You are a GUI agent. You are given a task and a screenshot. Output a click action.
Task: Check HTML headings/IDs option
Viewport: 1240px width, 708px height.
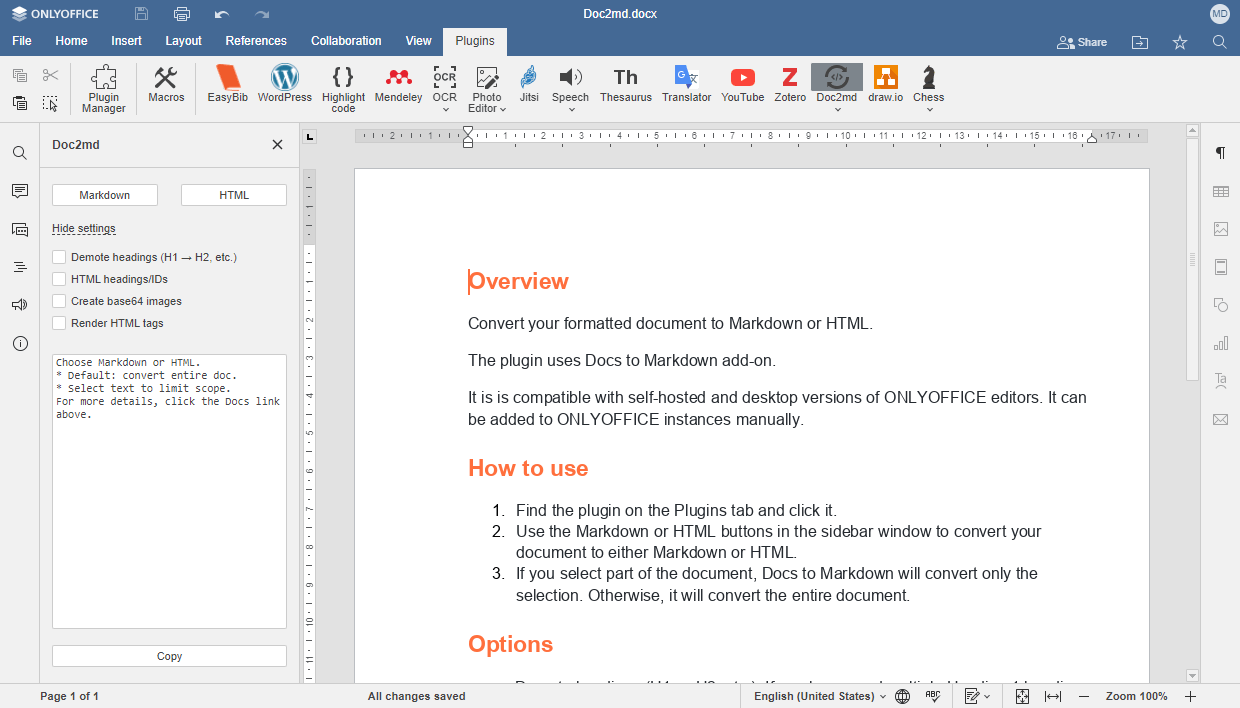(59, 279)
